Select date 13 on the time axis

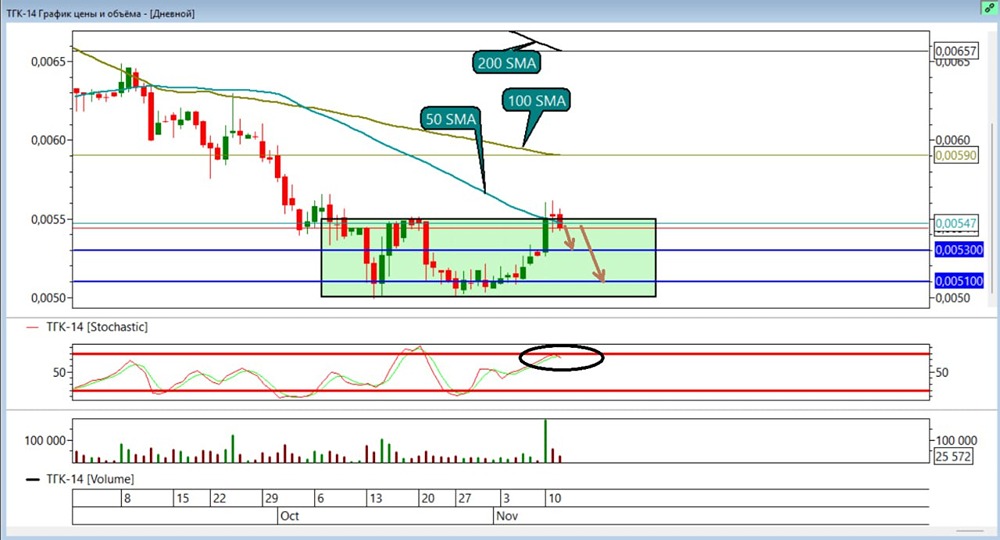click(x=376, y=498)
